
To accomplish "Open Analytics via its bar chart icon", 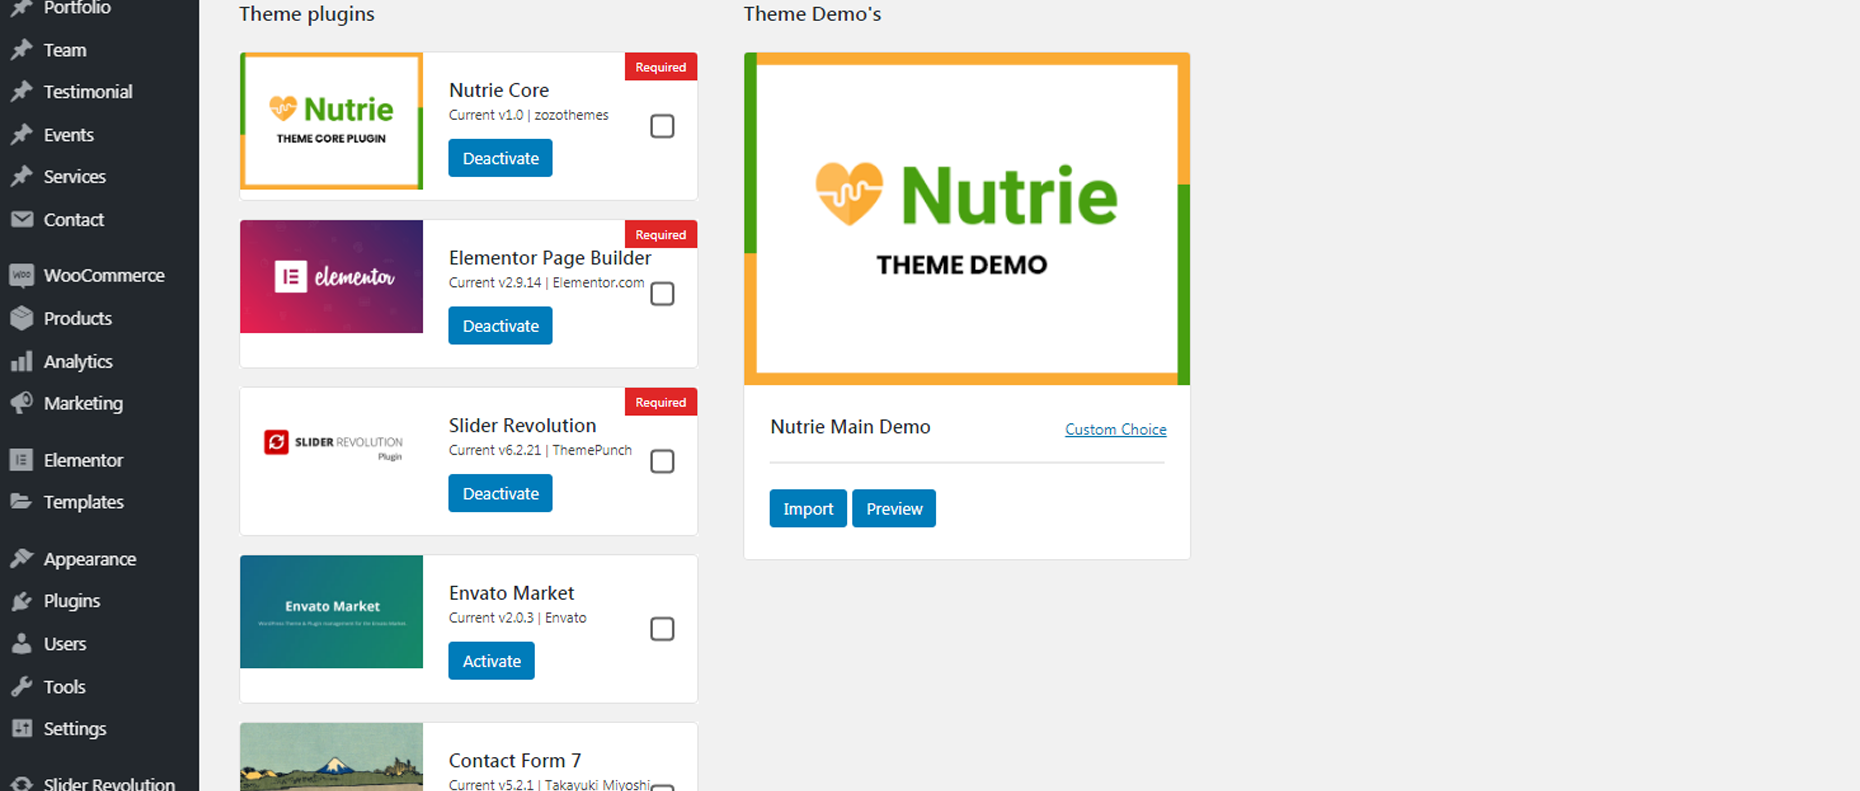I will [21, 362].
